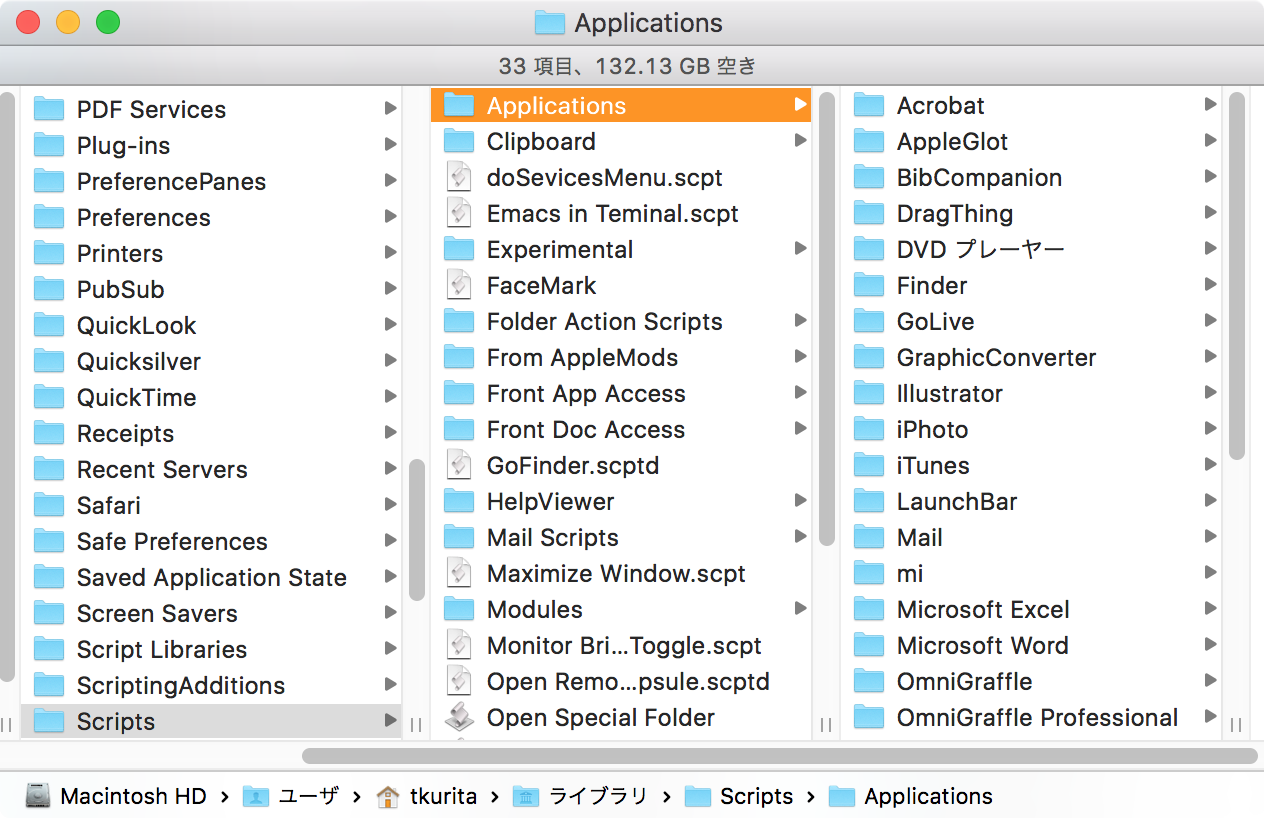Select the Saved Application State folder

pyautogui.click(x=211, y=578)
